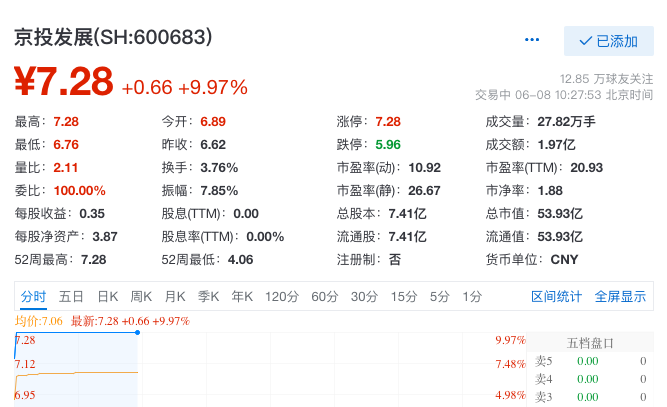
Task: Click the 市盈率(静) value 26.67
Action: [425, 191]
